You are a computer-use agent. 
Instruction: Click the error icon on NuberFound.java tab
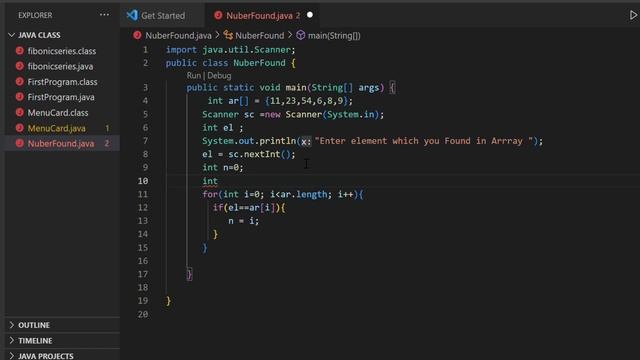tap(218, 15)
